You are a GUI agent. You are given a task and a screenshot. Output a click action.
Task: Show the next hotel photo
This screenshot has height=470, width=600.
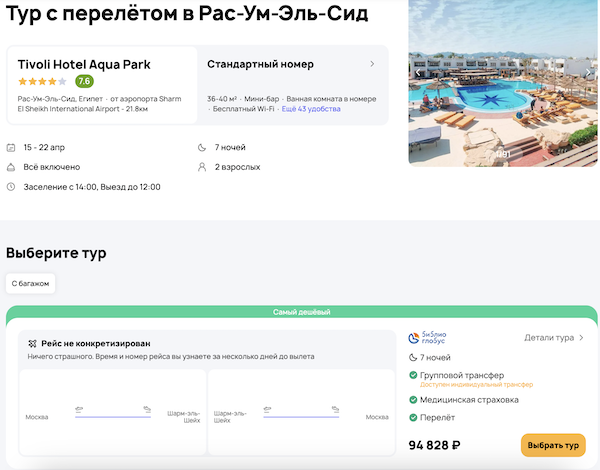coord(591,72)
